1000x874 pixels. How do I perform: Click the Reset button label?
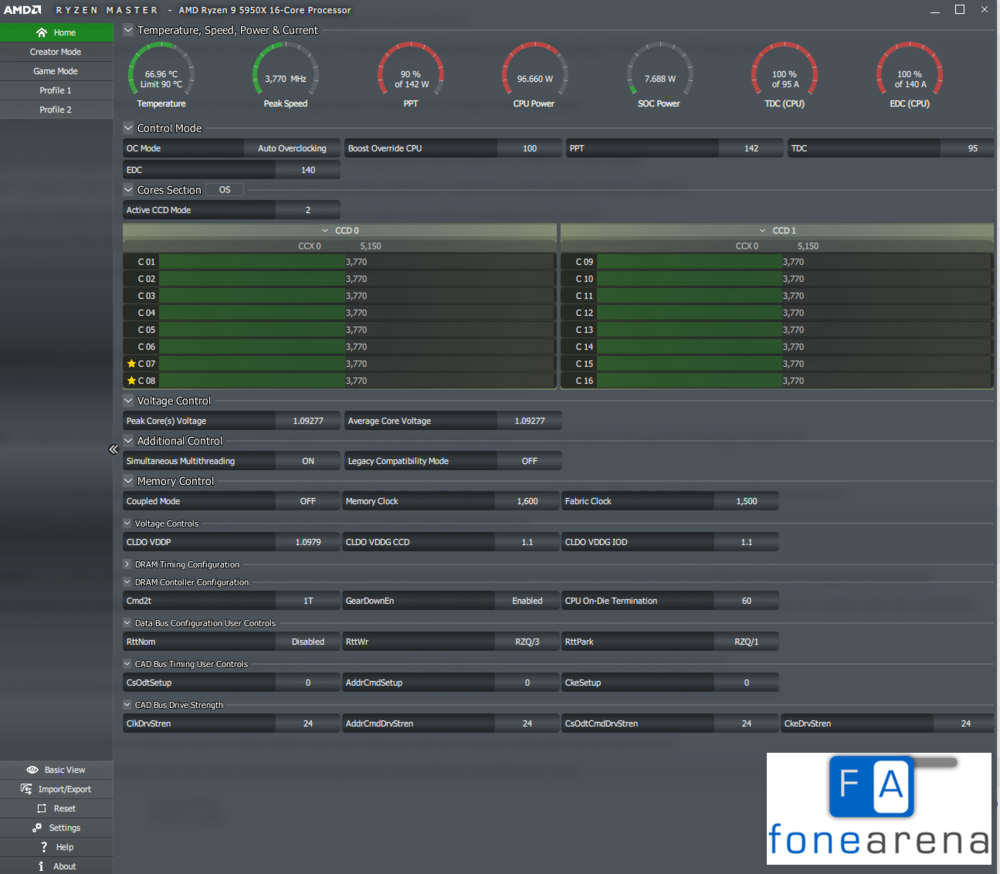tap(64, 808)
